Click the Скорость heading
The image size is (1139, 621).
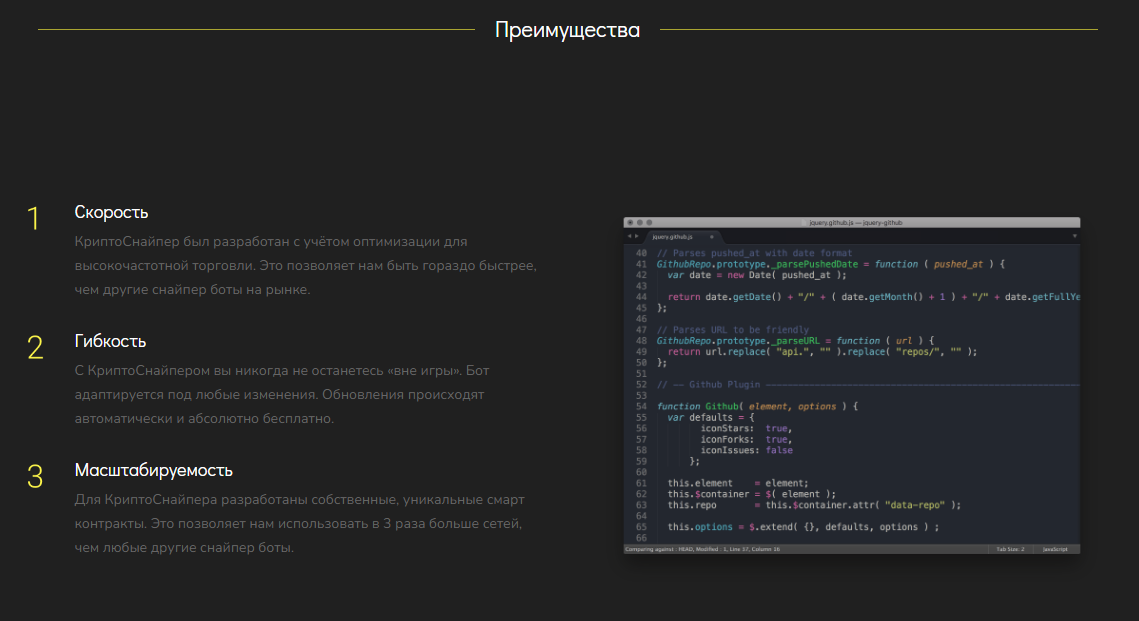111,212
